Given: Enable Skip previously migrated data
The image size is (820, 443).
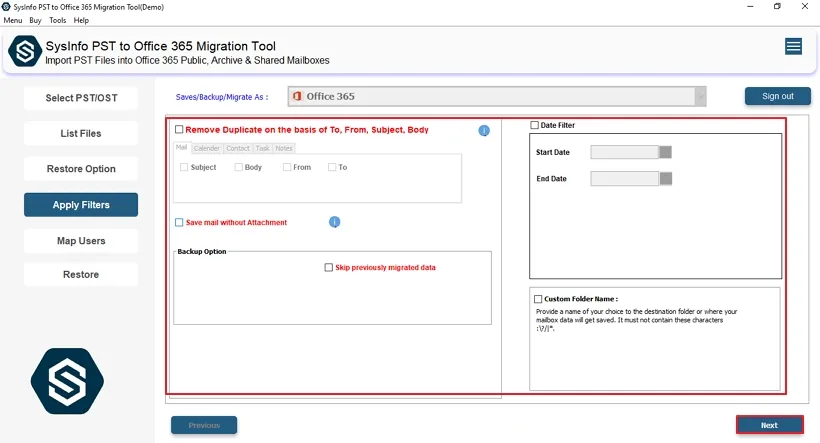Looking at the screenshot, I should pos(328,267).
